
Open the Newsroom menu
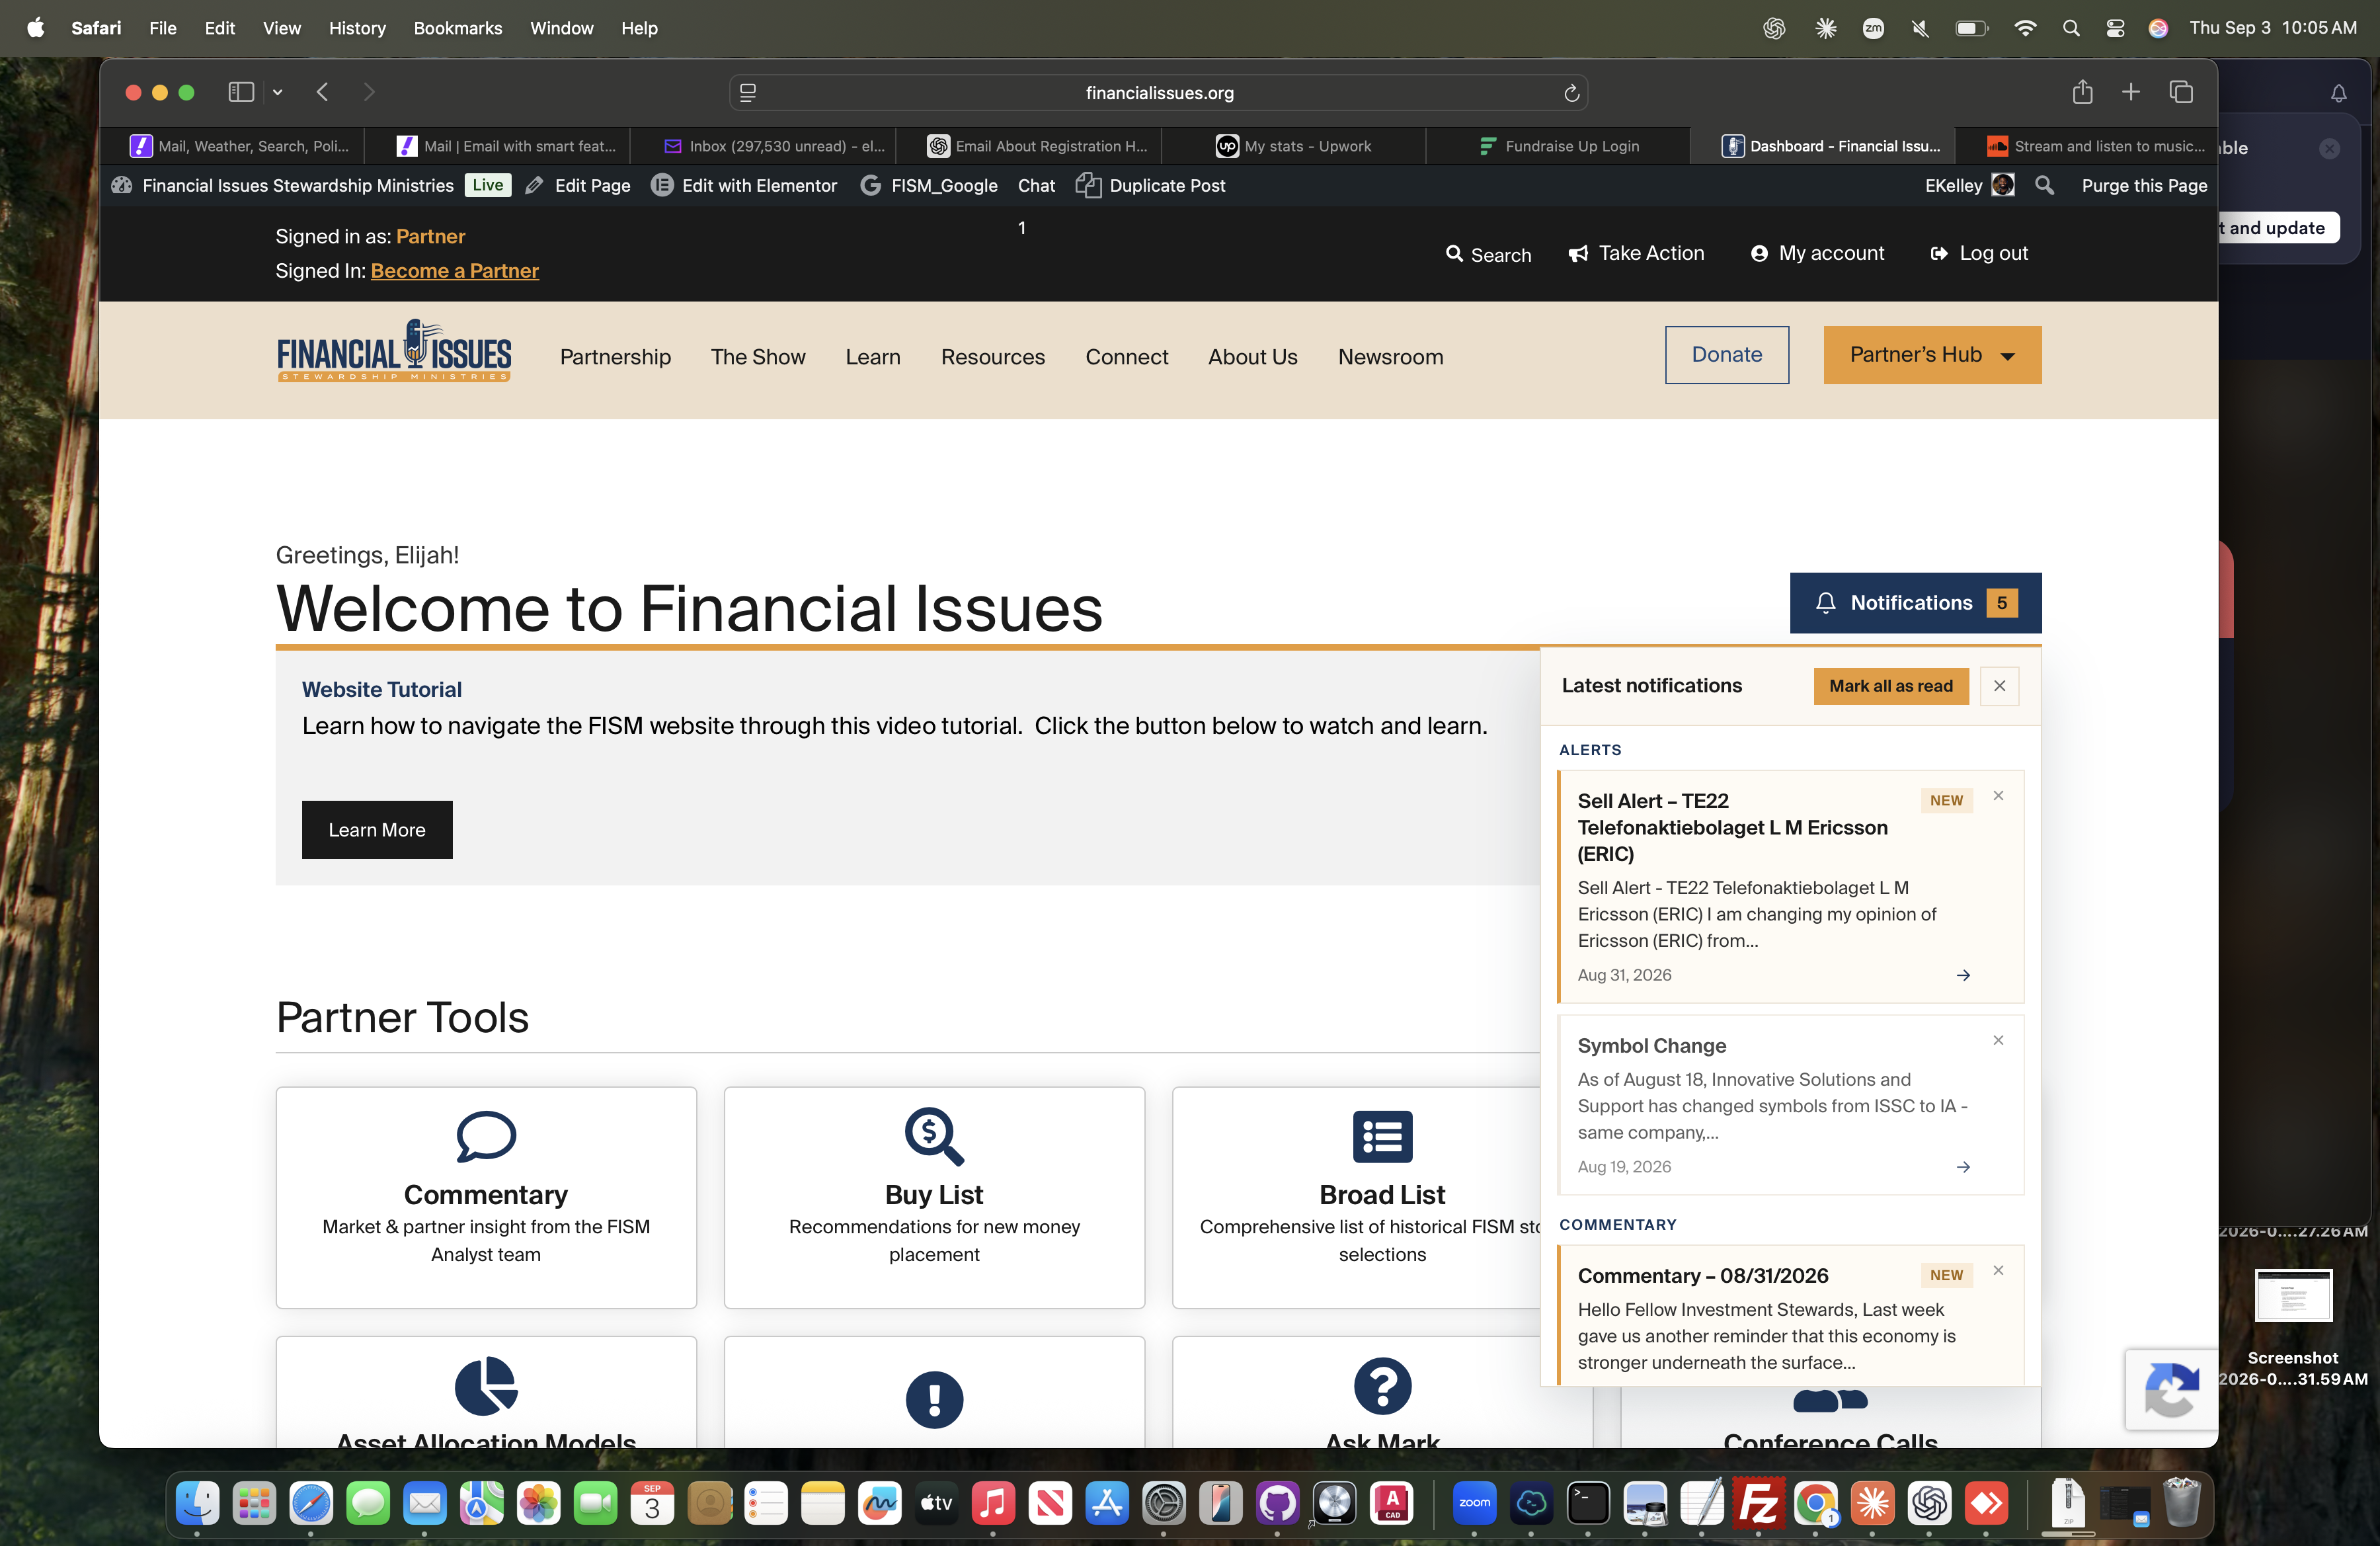coord(1390,356)
